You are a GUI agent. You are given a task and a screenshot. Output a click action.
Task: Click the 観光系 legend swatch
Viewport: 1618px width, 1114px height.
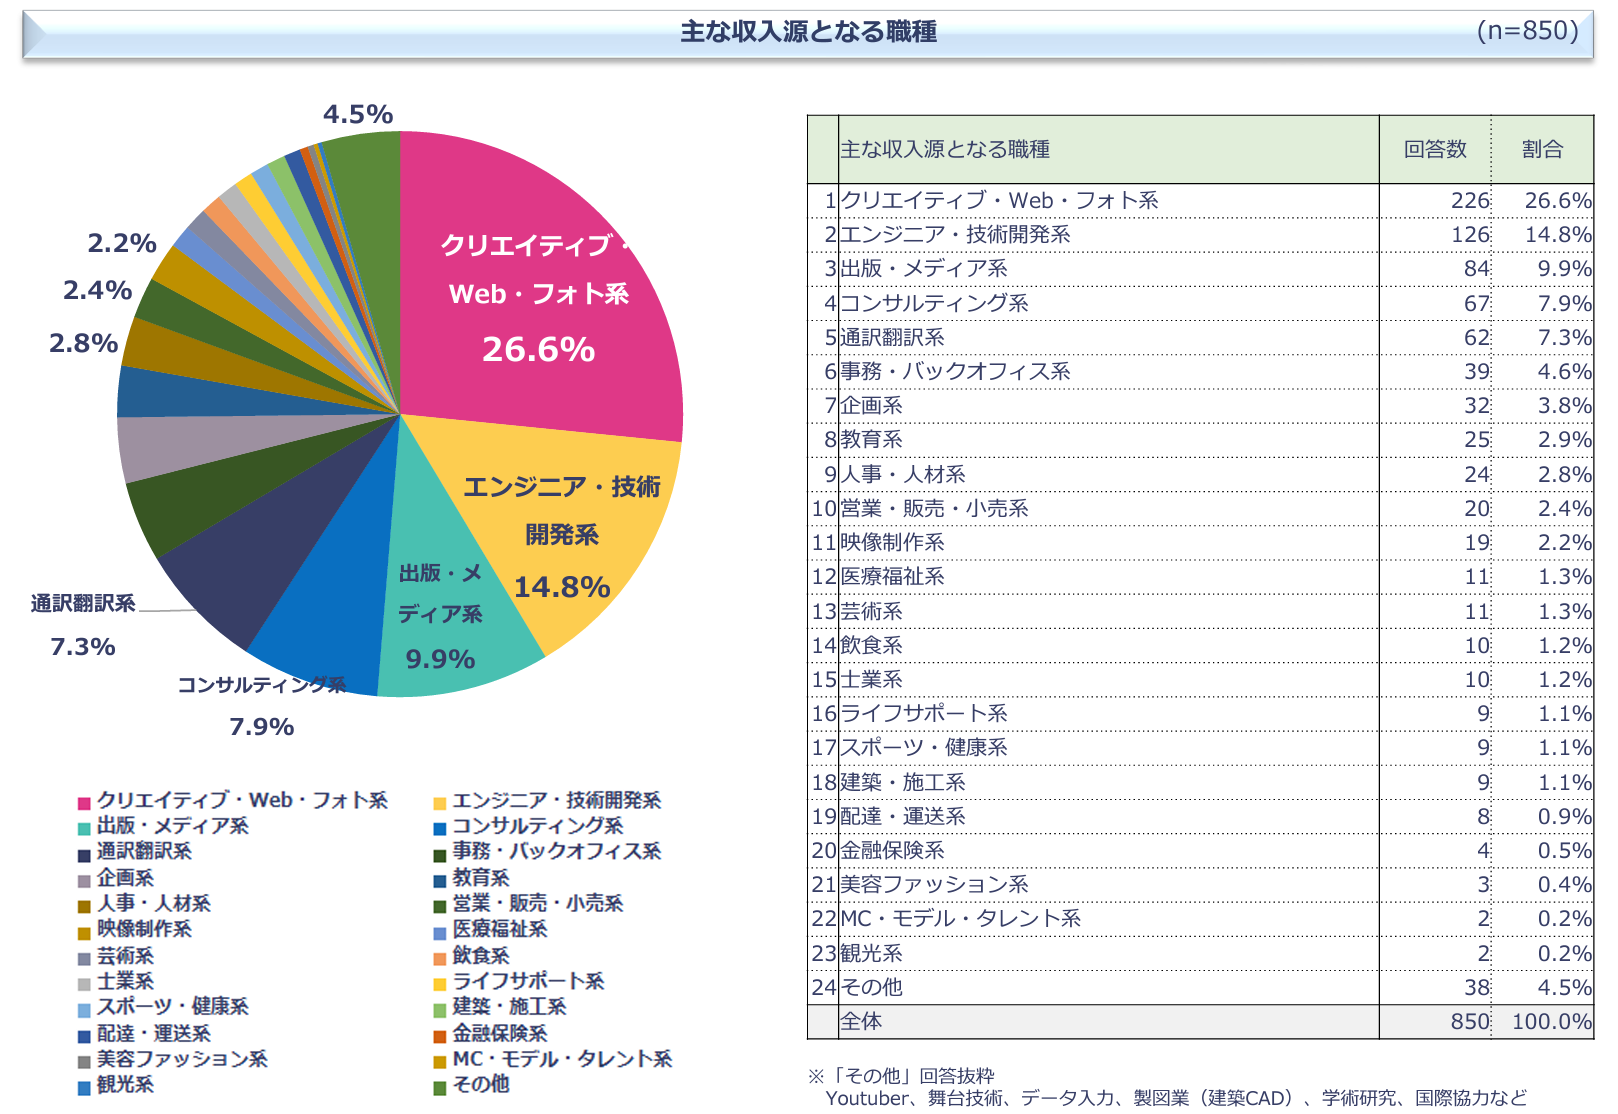(x=85, y=1088)
